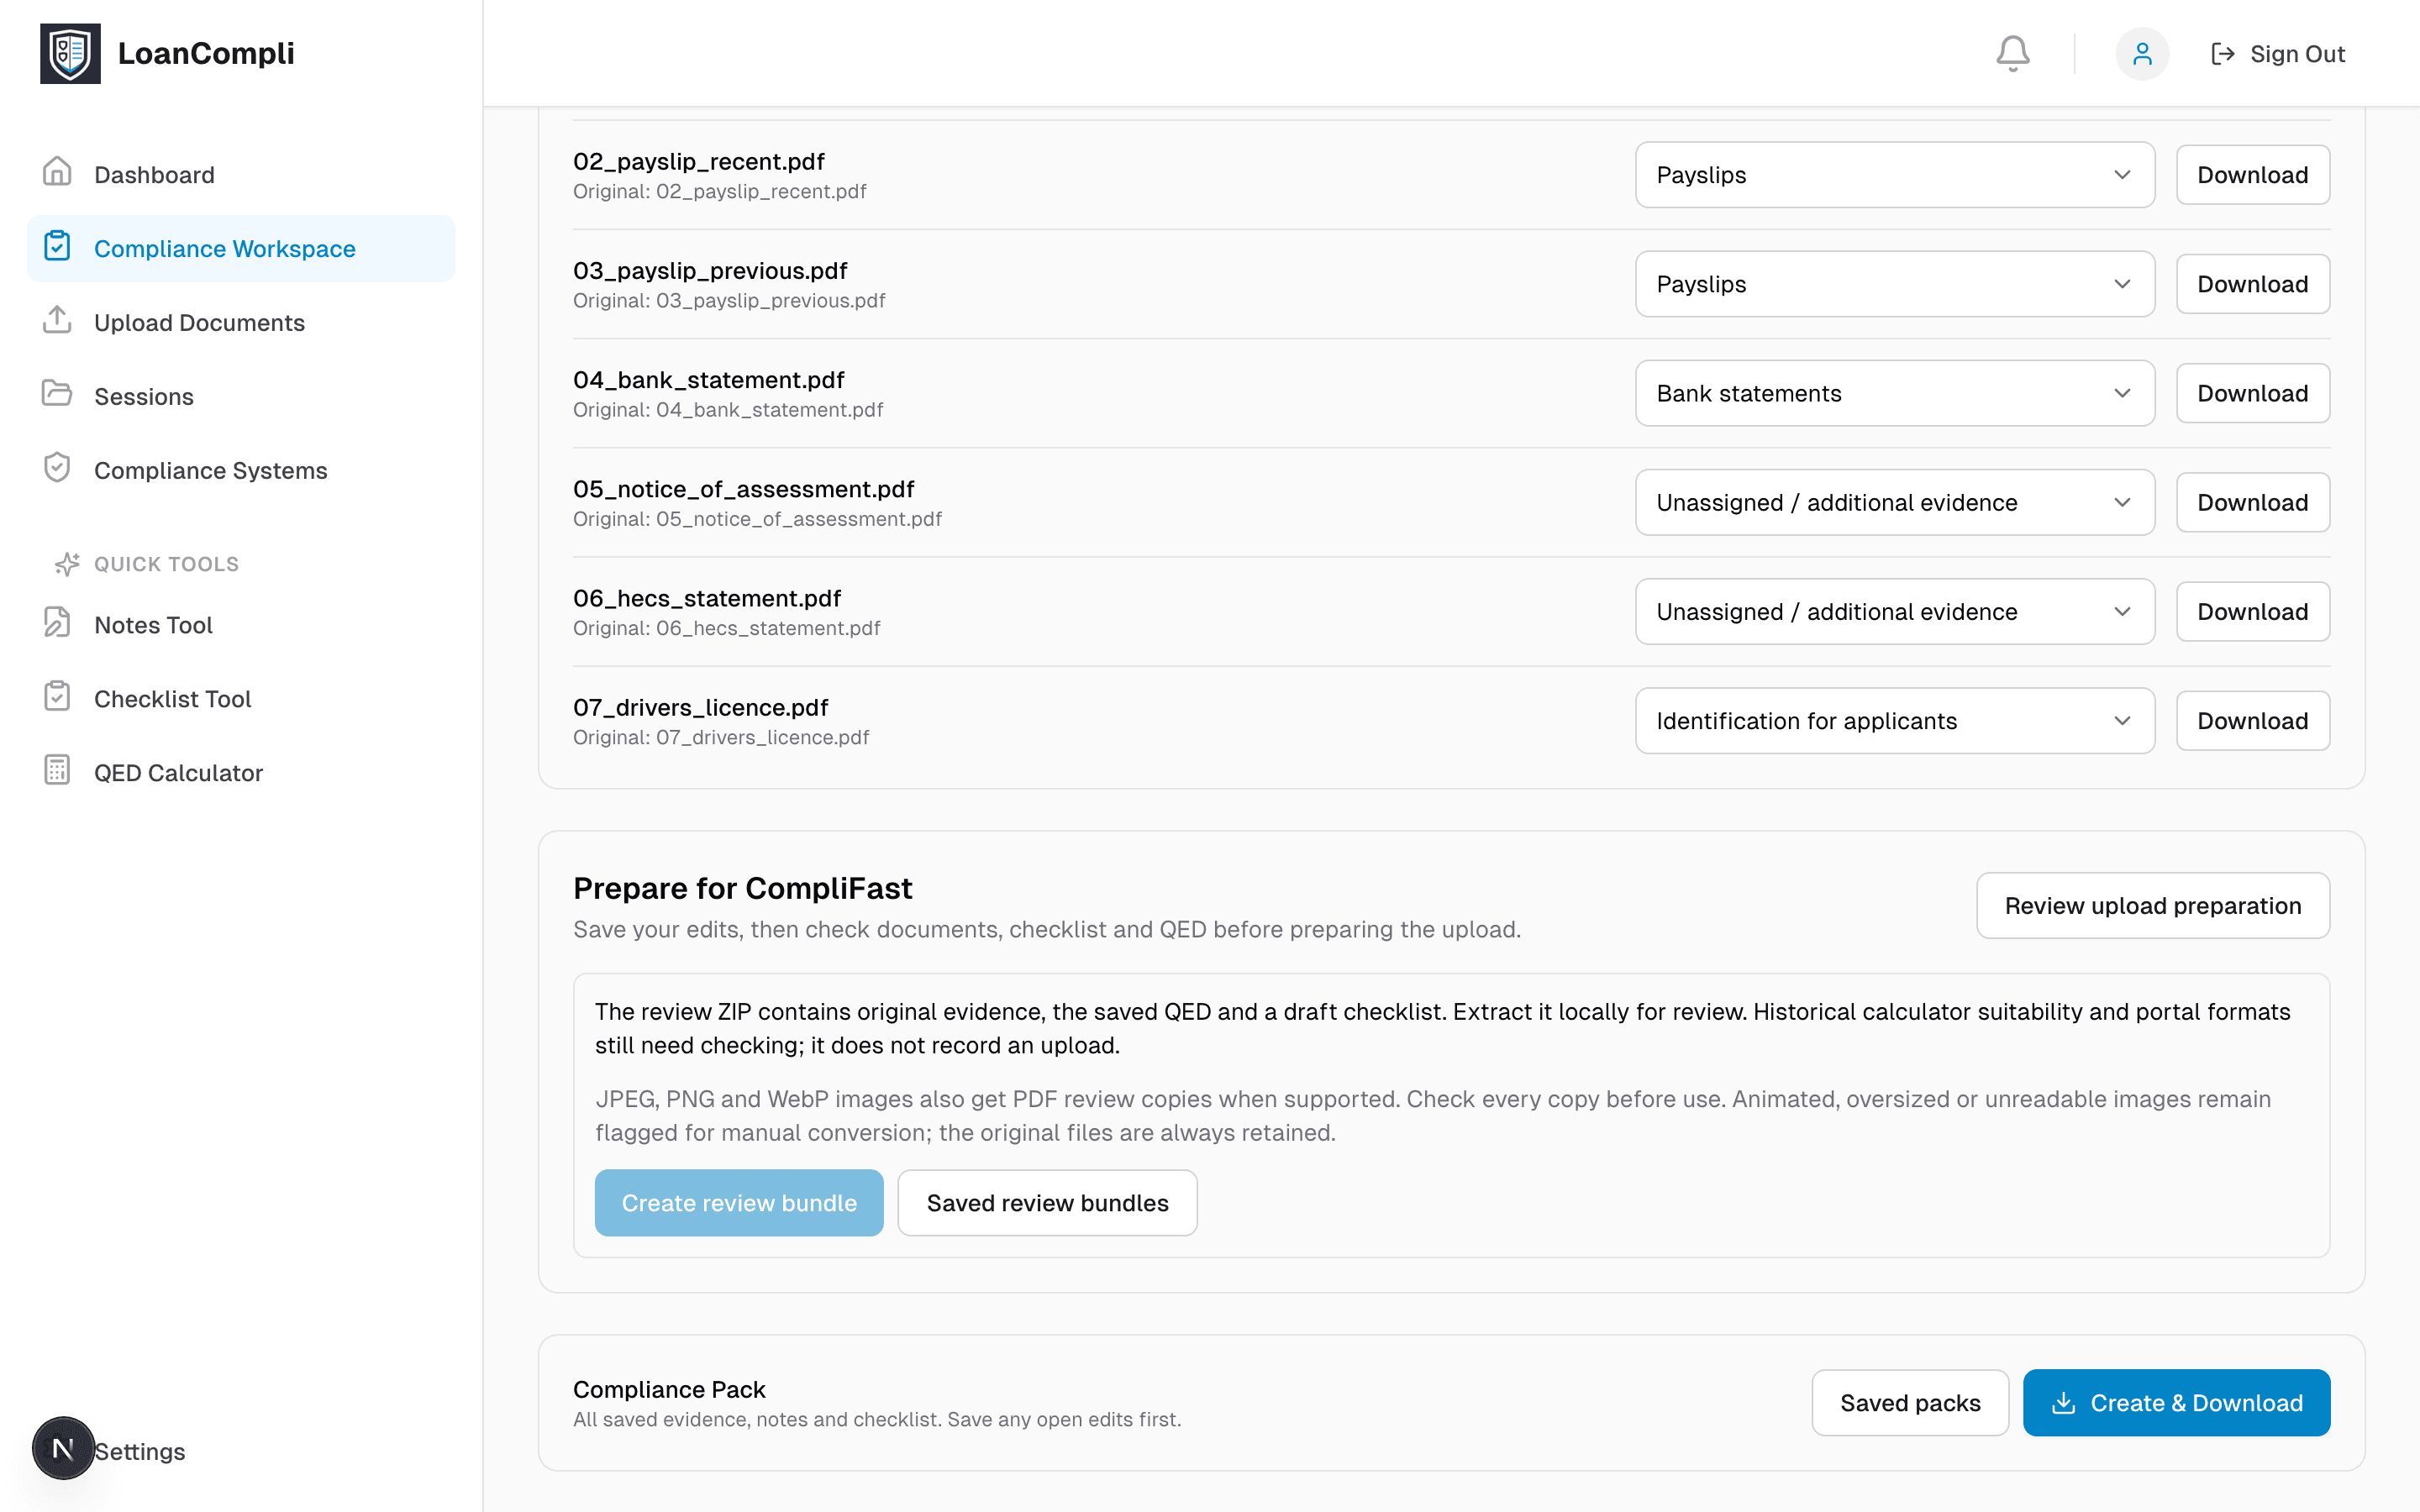This screenshot has height=1512, width=2420.
Task: Click the Notes Tool note icon
Action: [x=57, y=623]
